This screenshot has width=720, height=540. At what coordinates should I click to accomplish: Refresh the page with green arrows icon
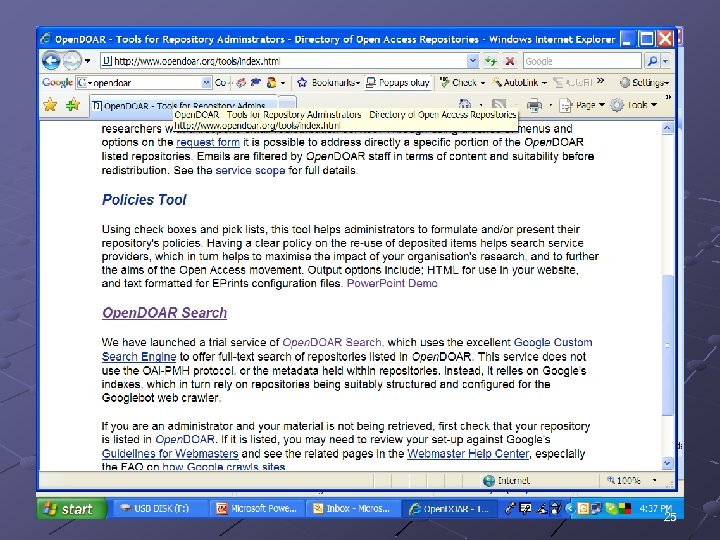(491, 61)
